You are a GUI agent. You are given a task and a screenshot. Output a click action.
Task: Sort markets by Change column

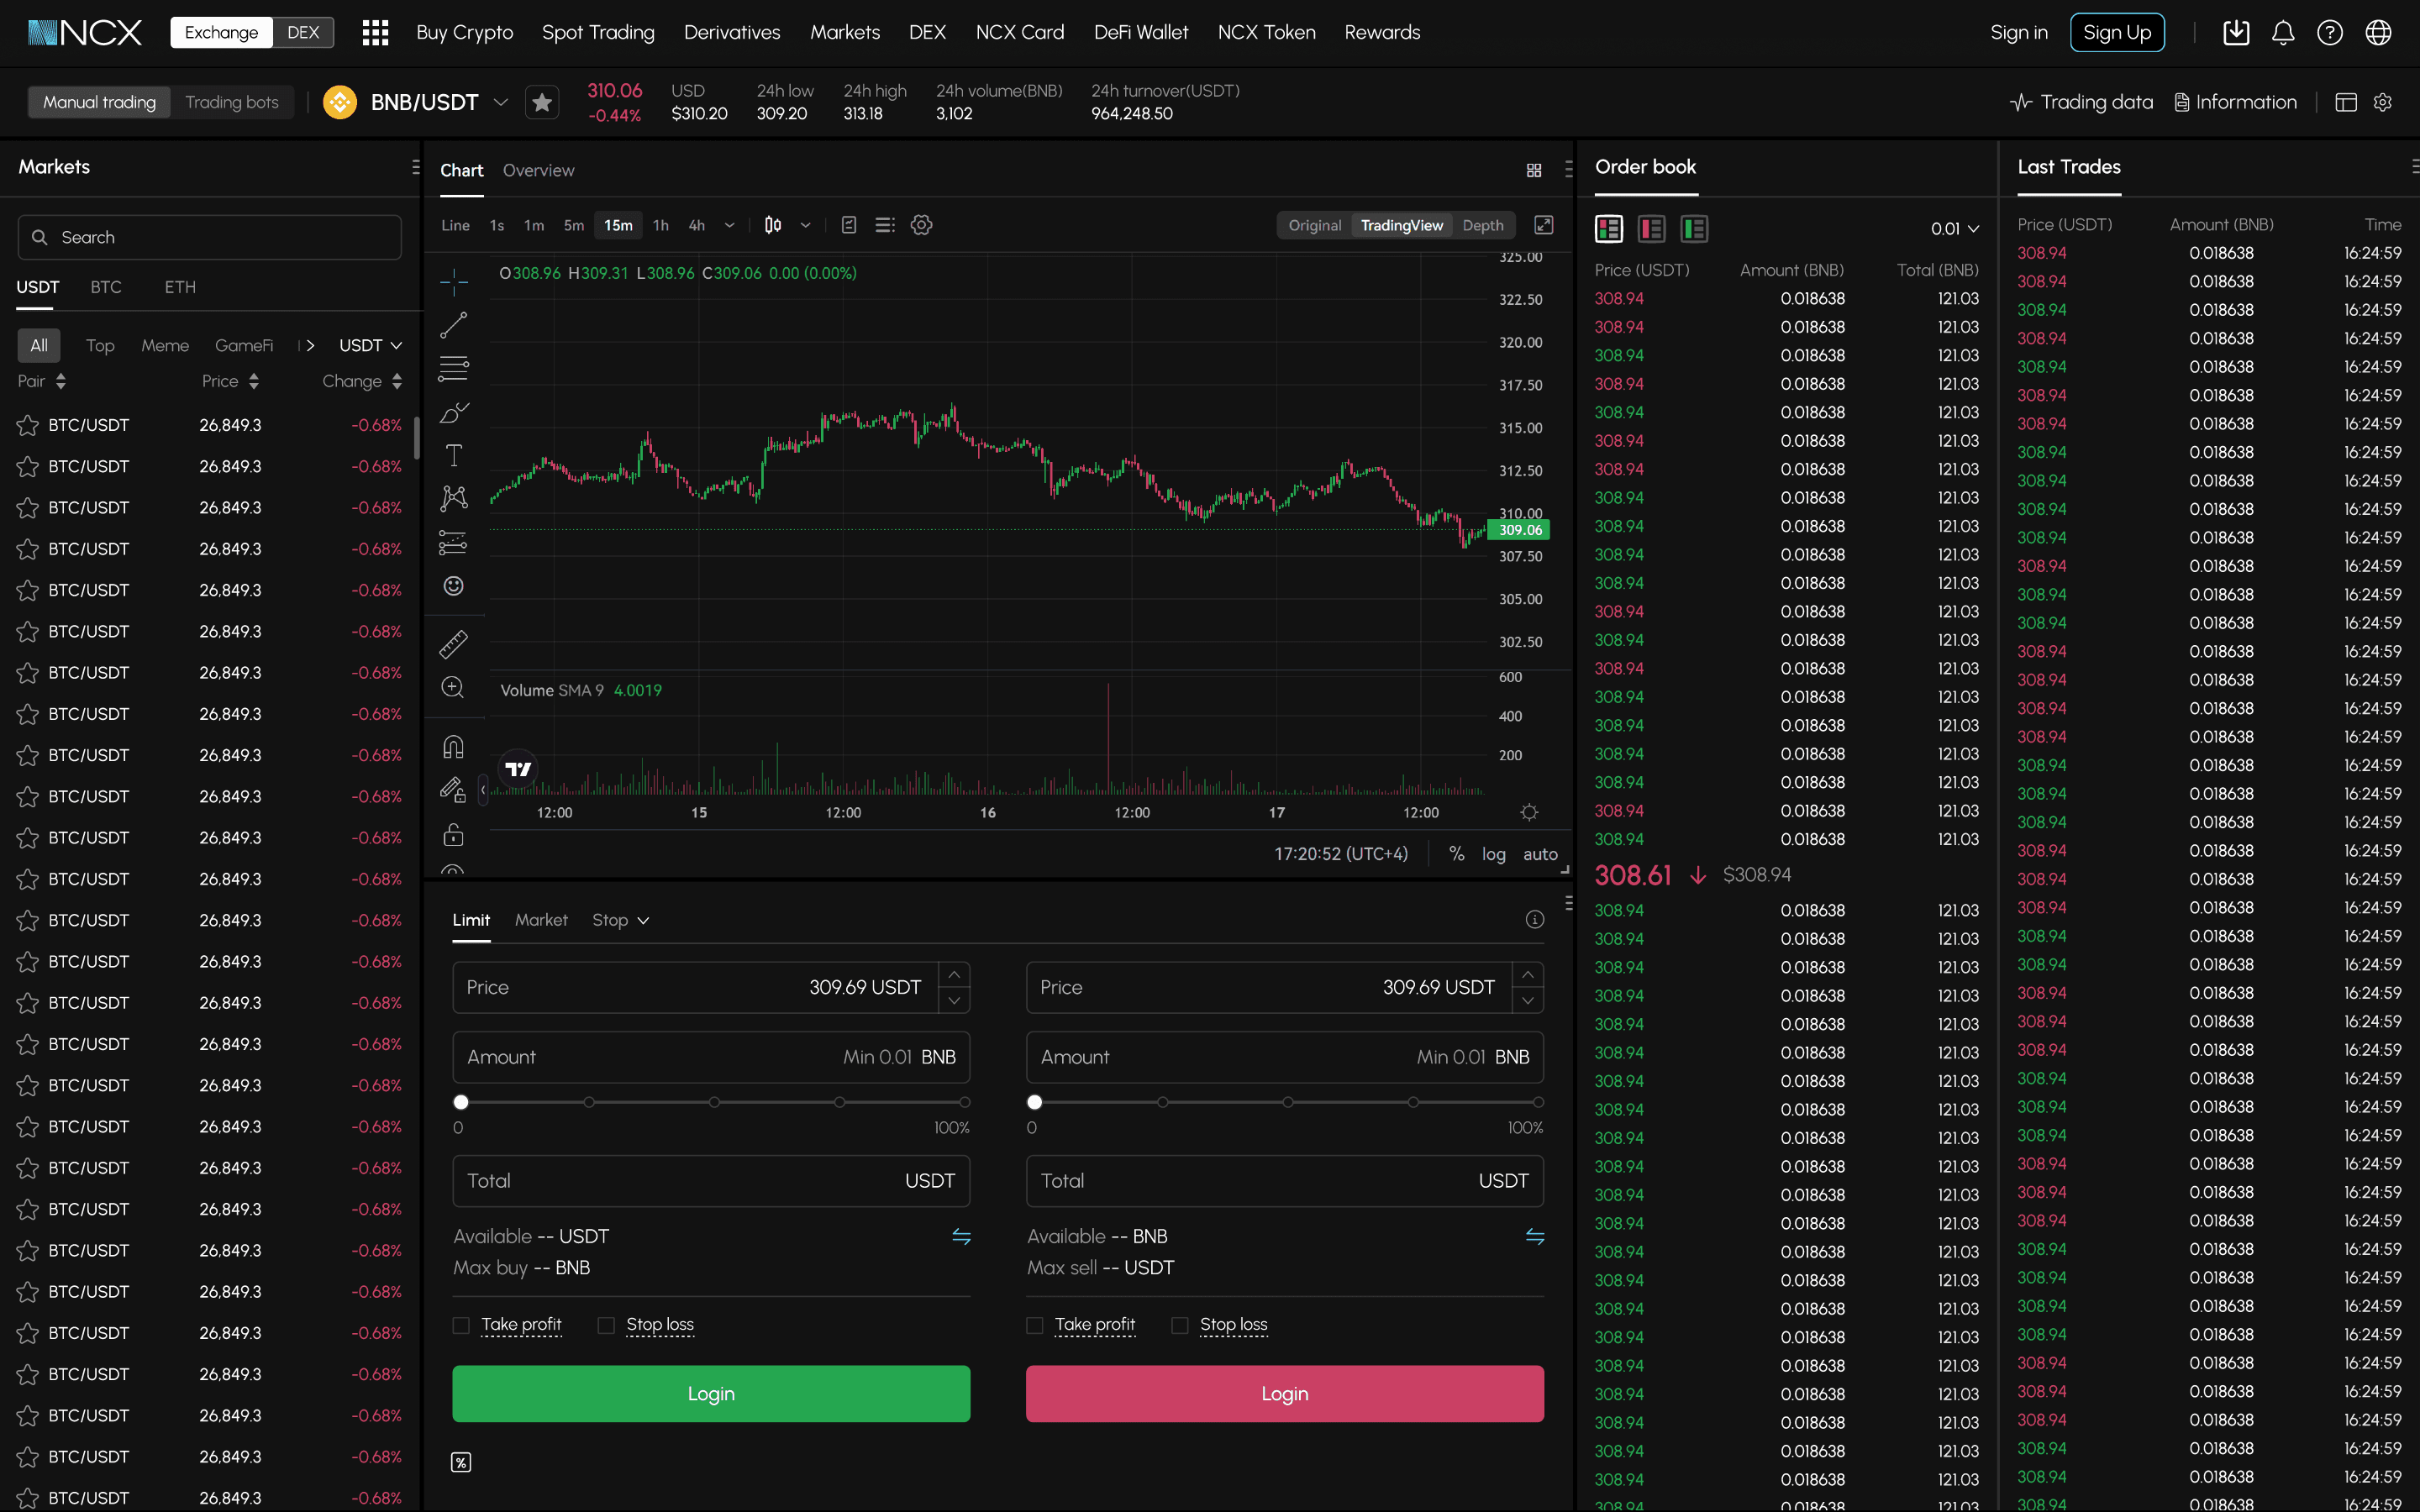(x=362, y=381)
